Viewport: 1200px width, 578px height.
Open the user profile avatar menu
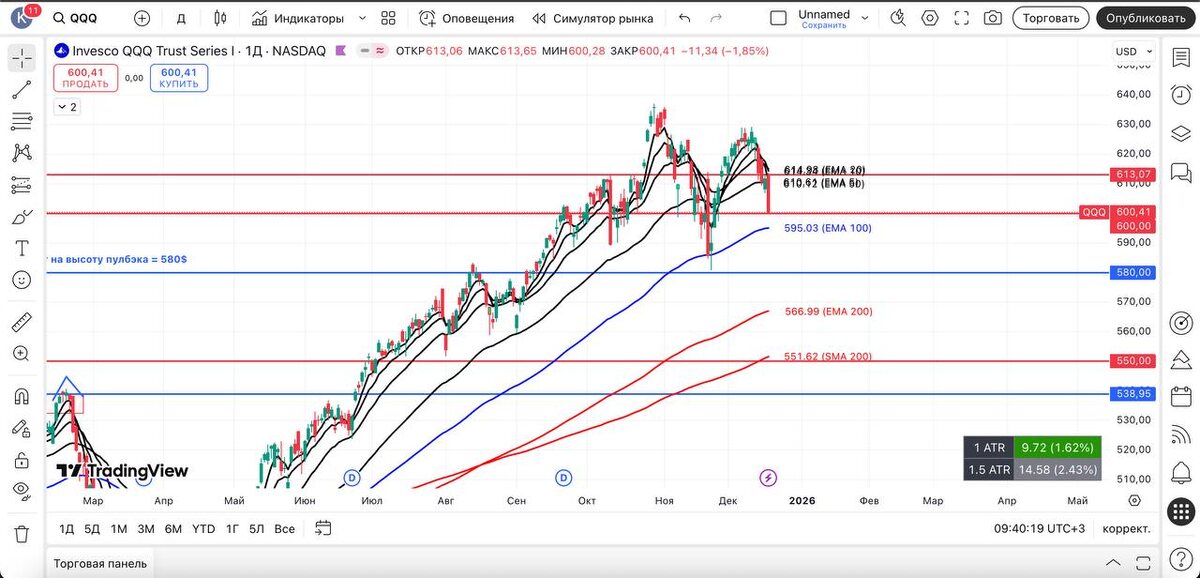(x=21, y=18)
